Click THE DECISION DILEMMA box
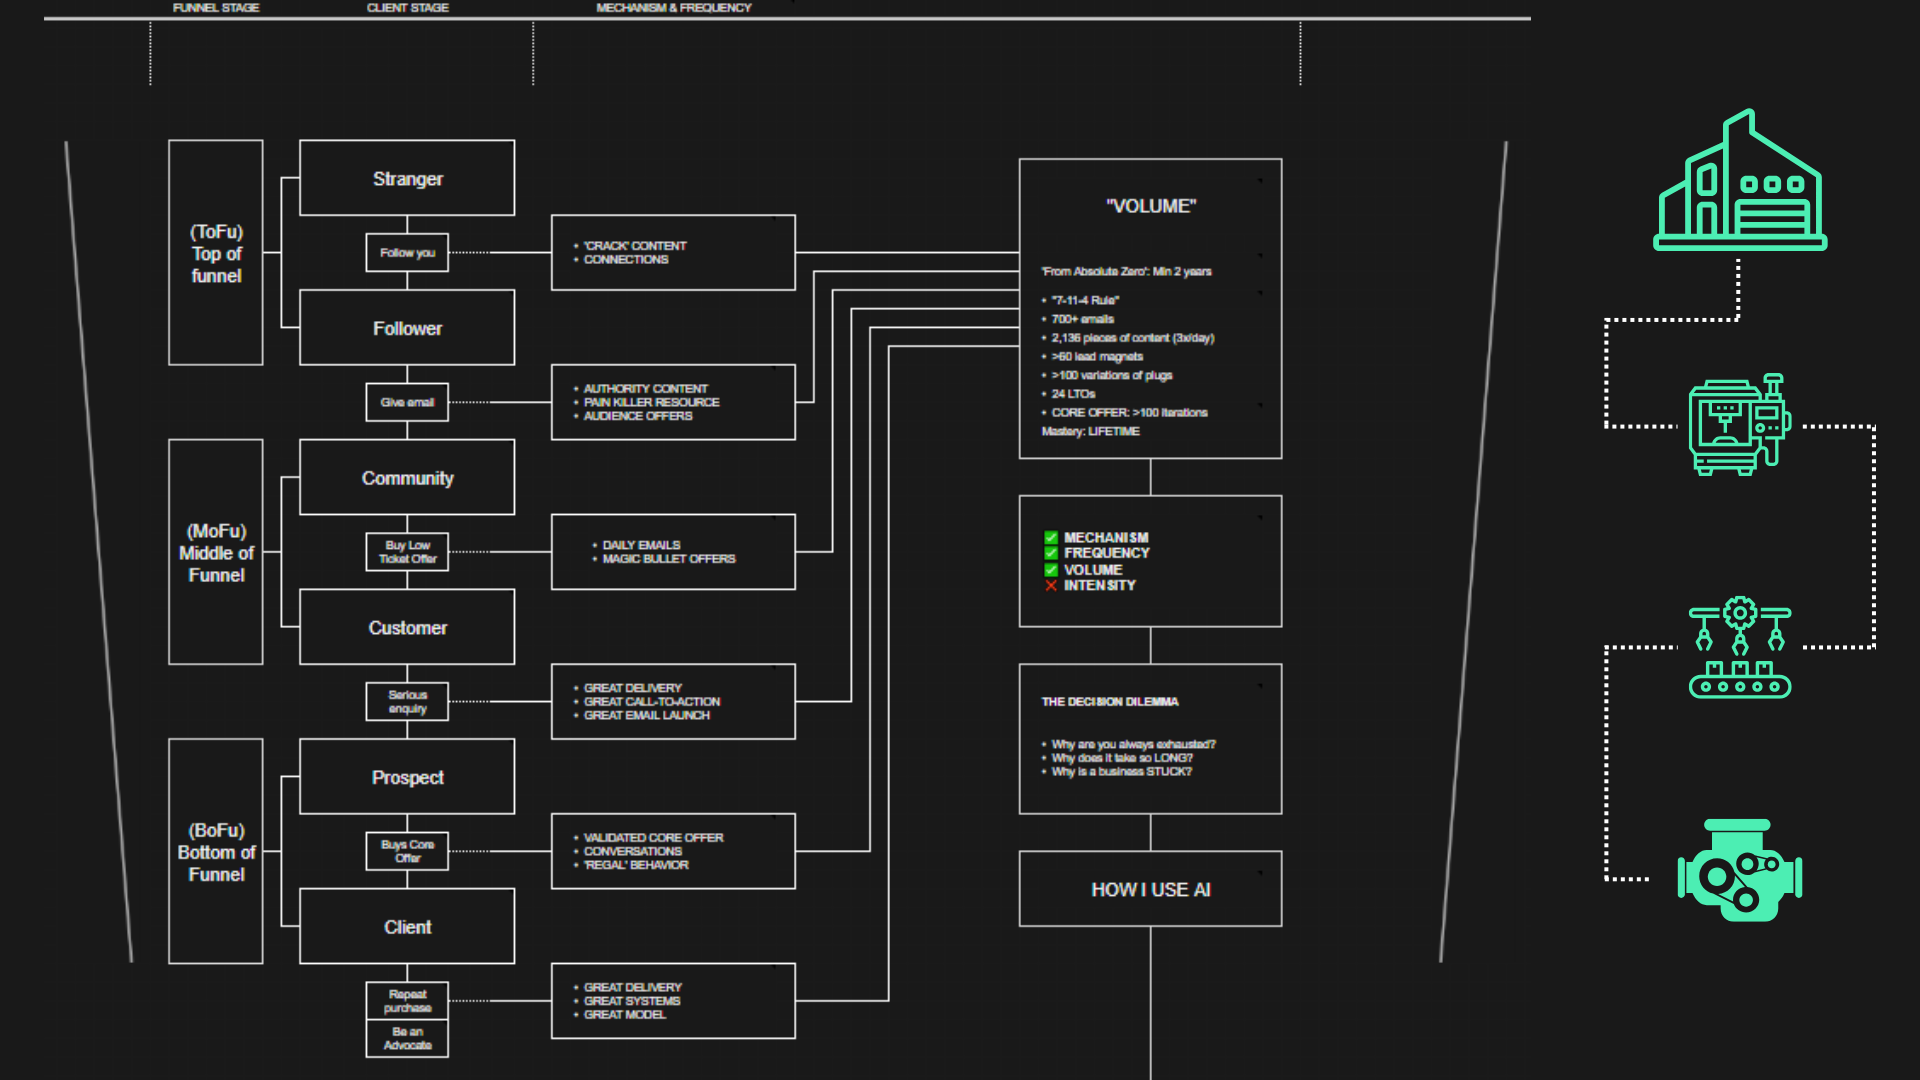1920x1080 pixels. (x=1150, y=738)
